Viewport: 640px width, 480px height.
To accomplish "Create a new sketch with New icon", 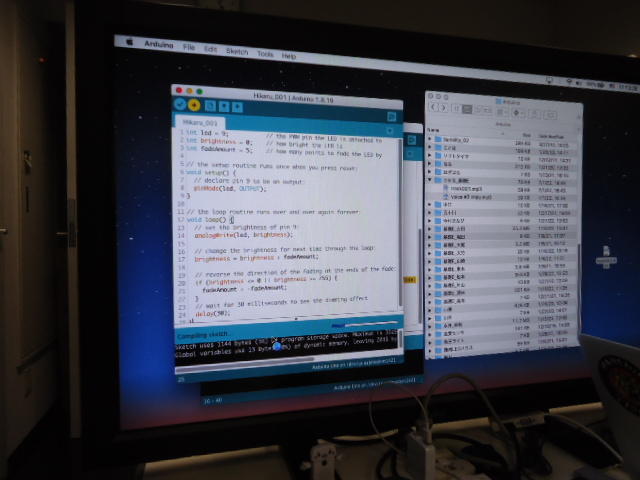I will (210, 106).
